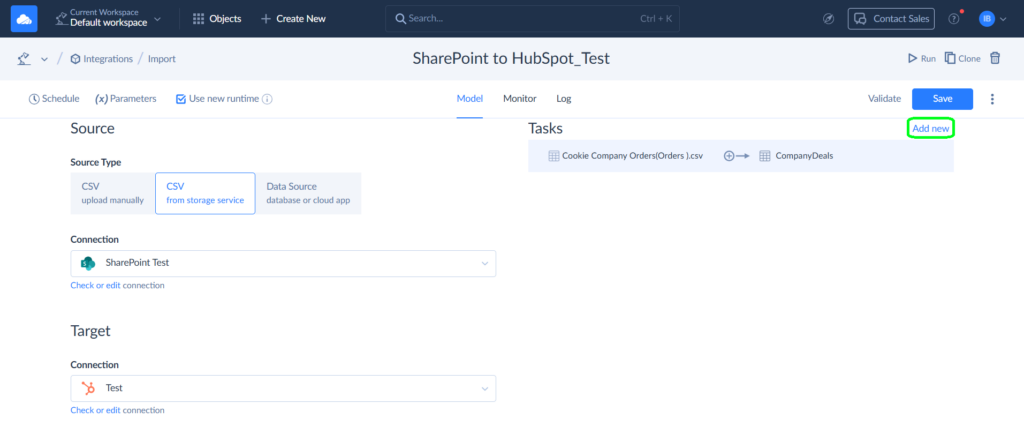Click the SharePoint connection icon
Viewport: 1024px width, 441px height.
pyautogui.click(x=88, y=263)
